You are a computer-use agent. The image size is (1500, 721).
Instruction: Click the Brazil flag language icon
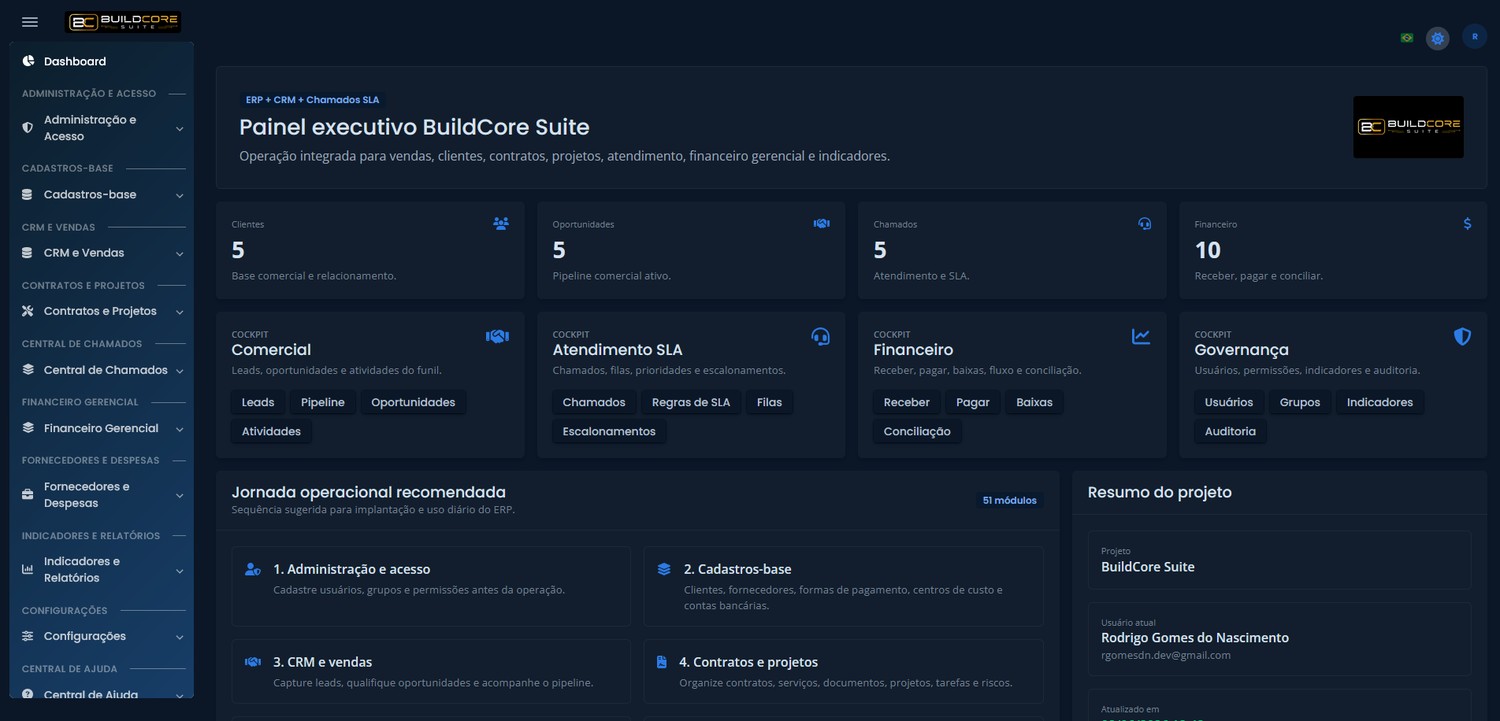(1407, 38)
